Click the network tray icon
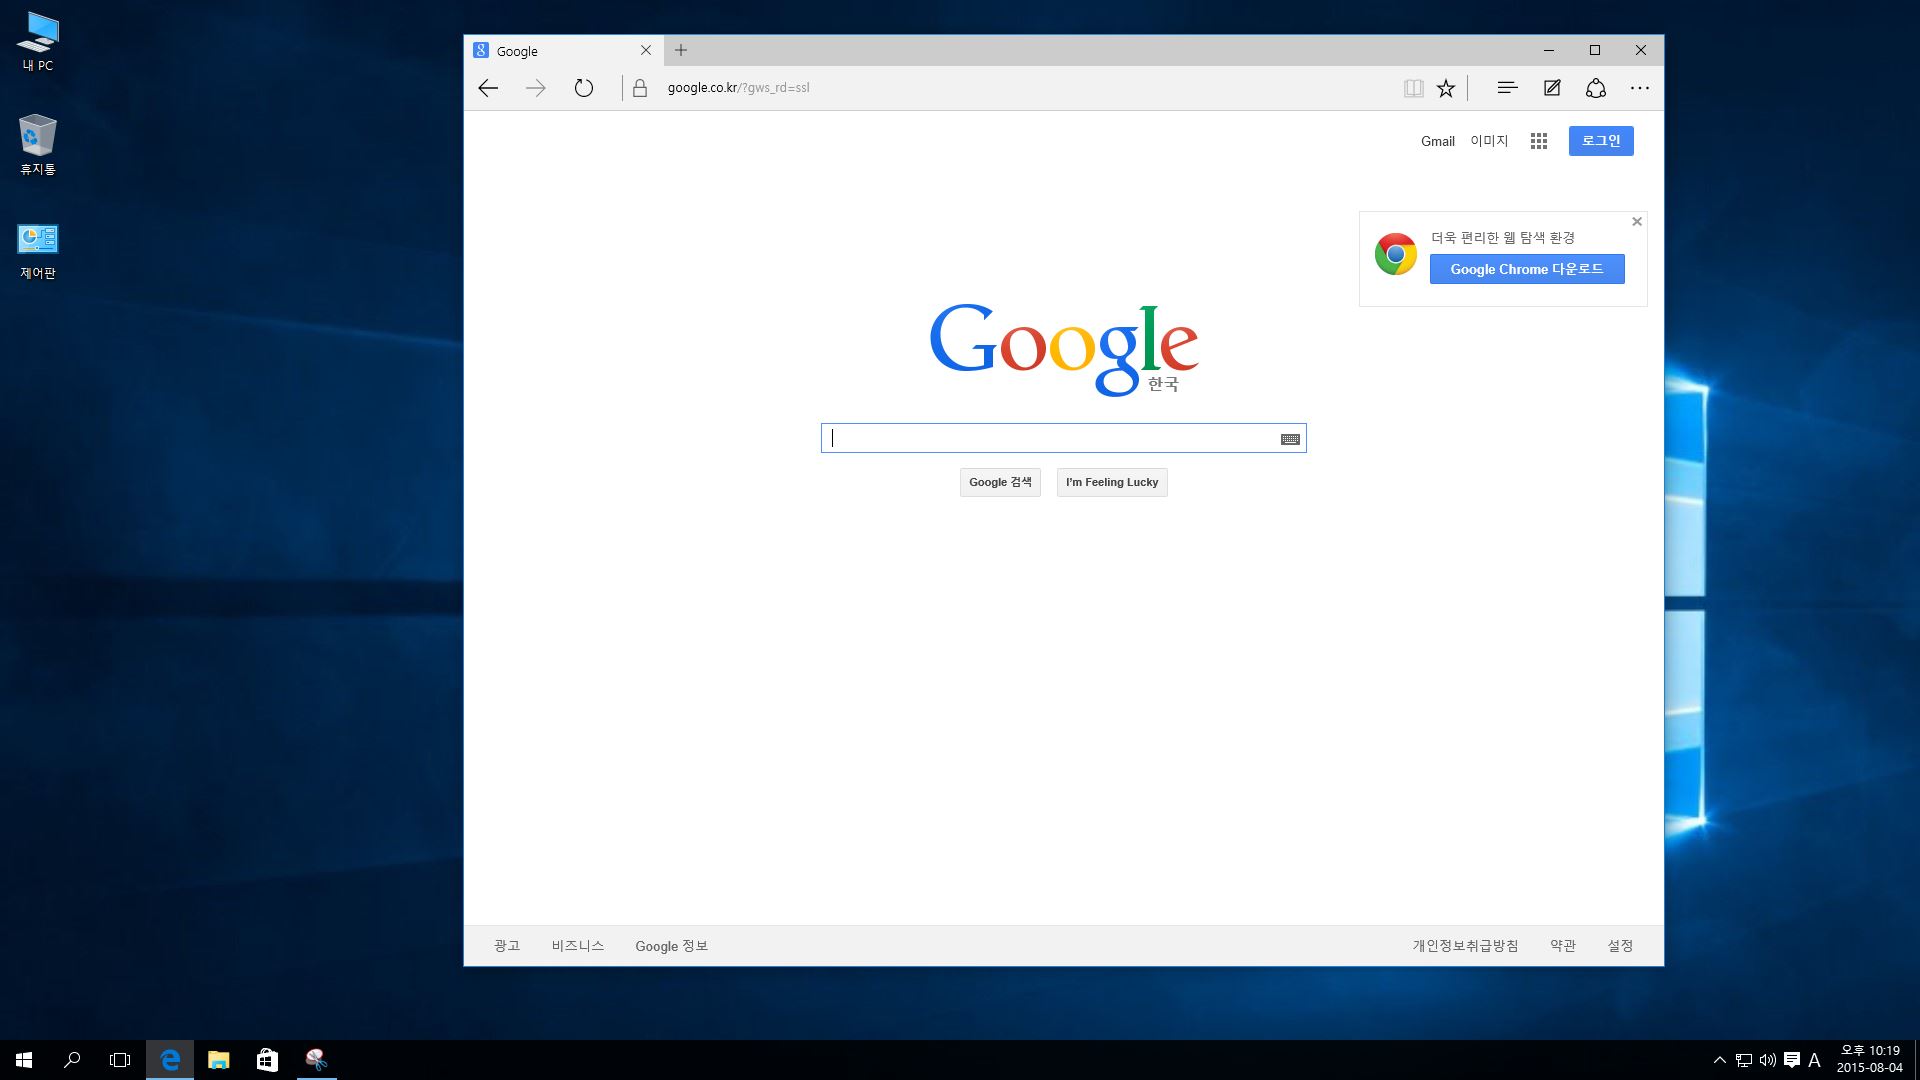Viewport: 1920px width, 1080px height. [x=1744, y=1060]
